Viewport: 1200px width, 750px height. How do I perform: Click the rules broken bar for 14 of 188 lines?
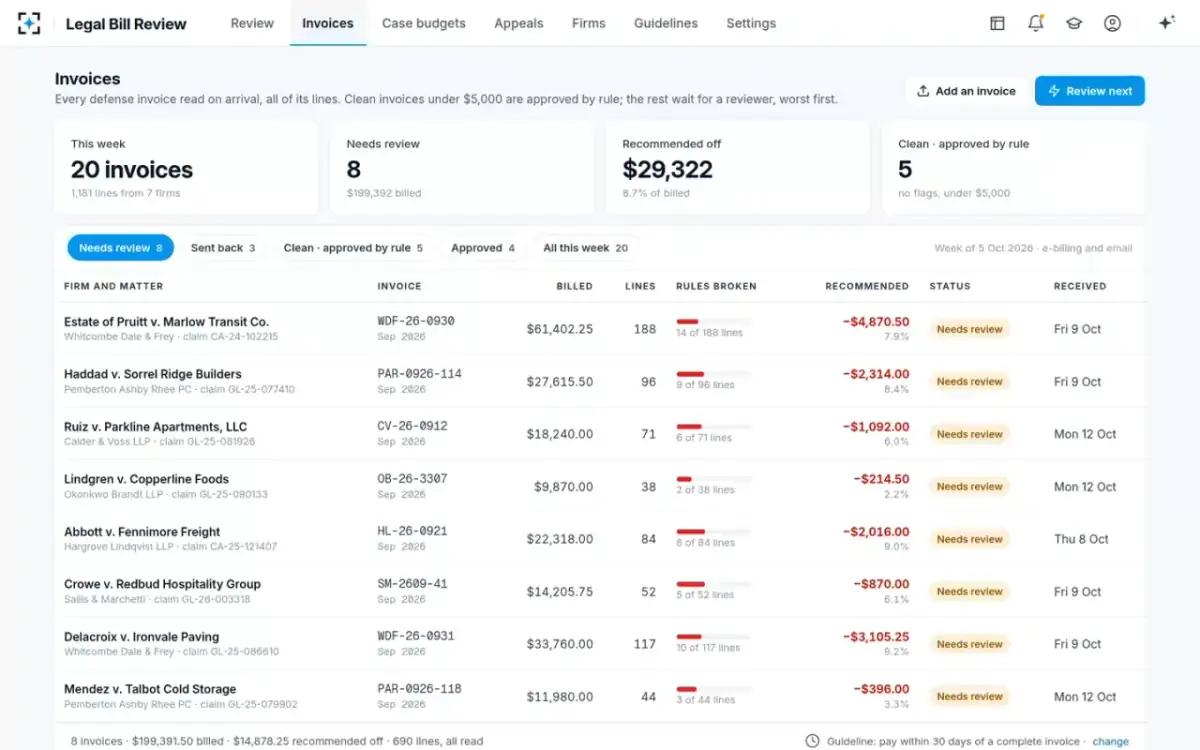(x=714, y=322)
